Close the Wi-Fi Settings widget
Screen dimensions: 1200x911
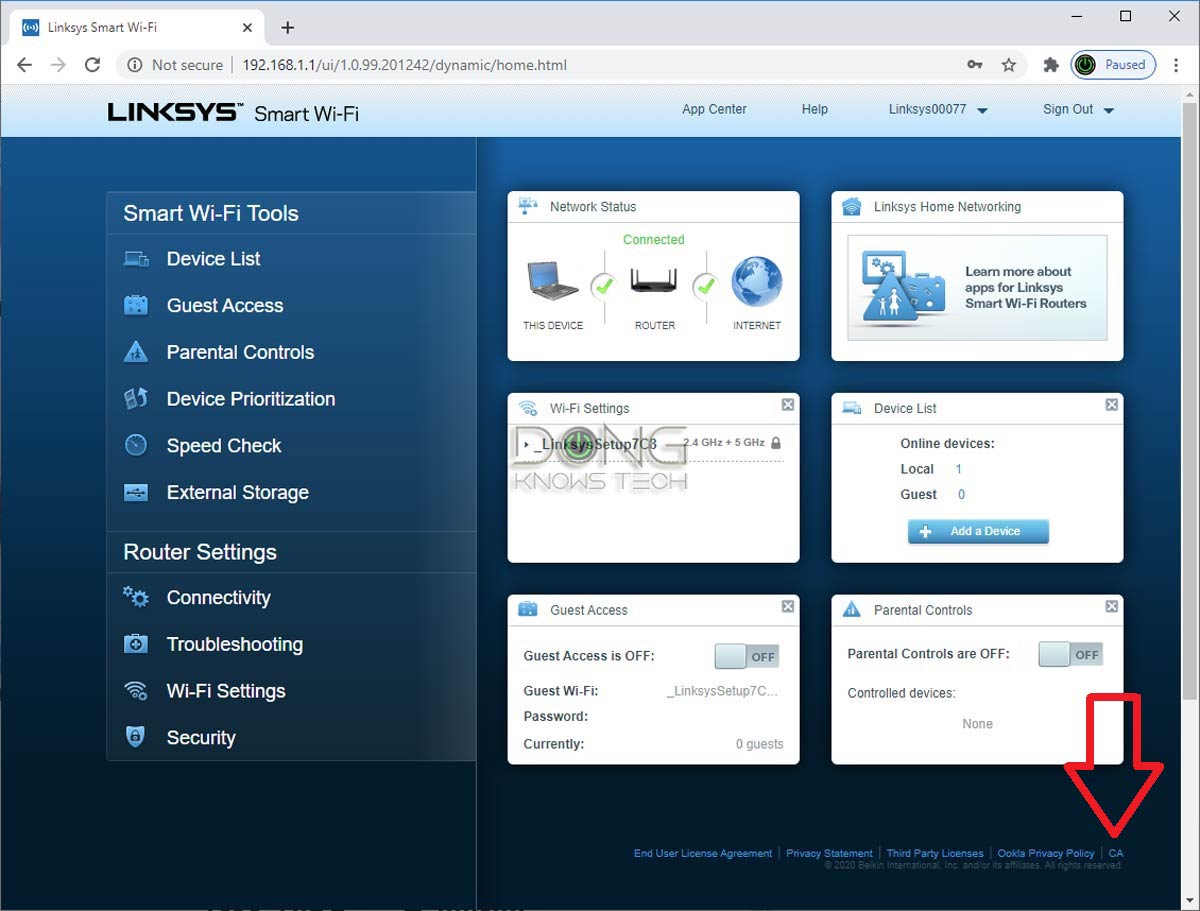coord(788,405)
